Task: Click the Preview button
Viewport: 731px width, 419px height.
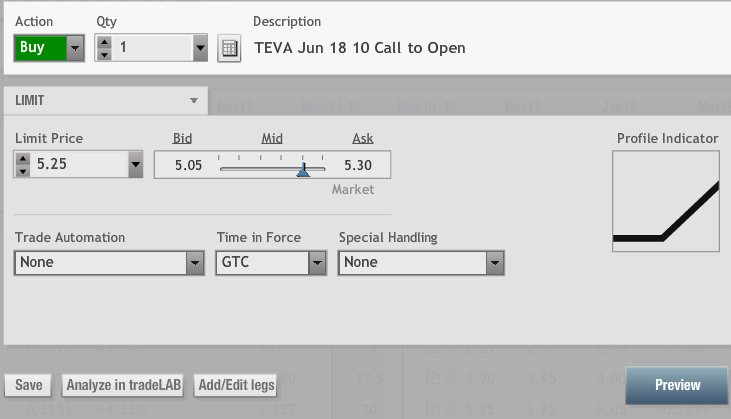Action: (x=676, y=385)
